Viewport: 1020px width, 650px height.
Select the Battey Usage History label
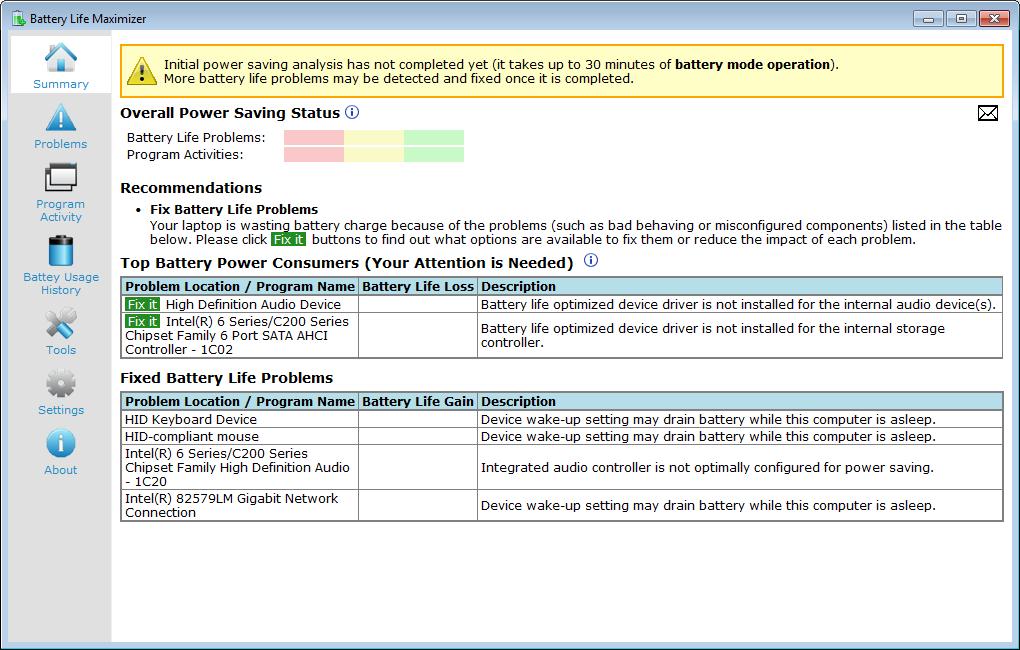click(60, 283)
